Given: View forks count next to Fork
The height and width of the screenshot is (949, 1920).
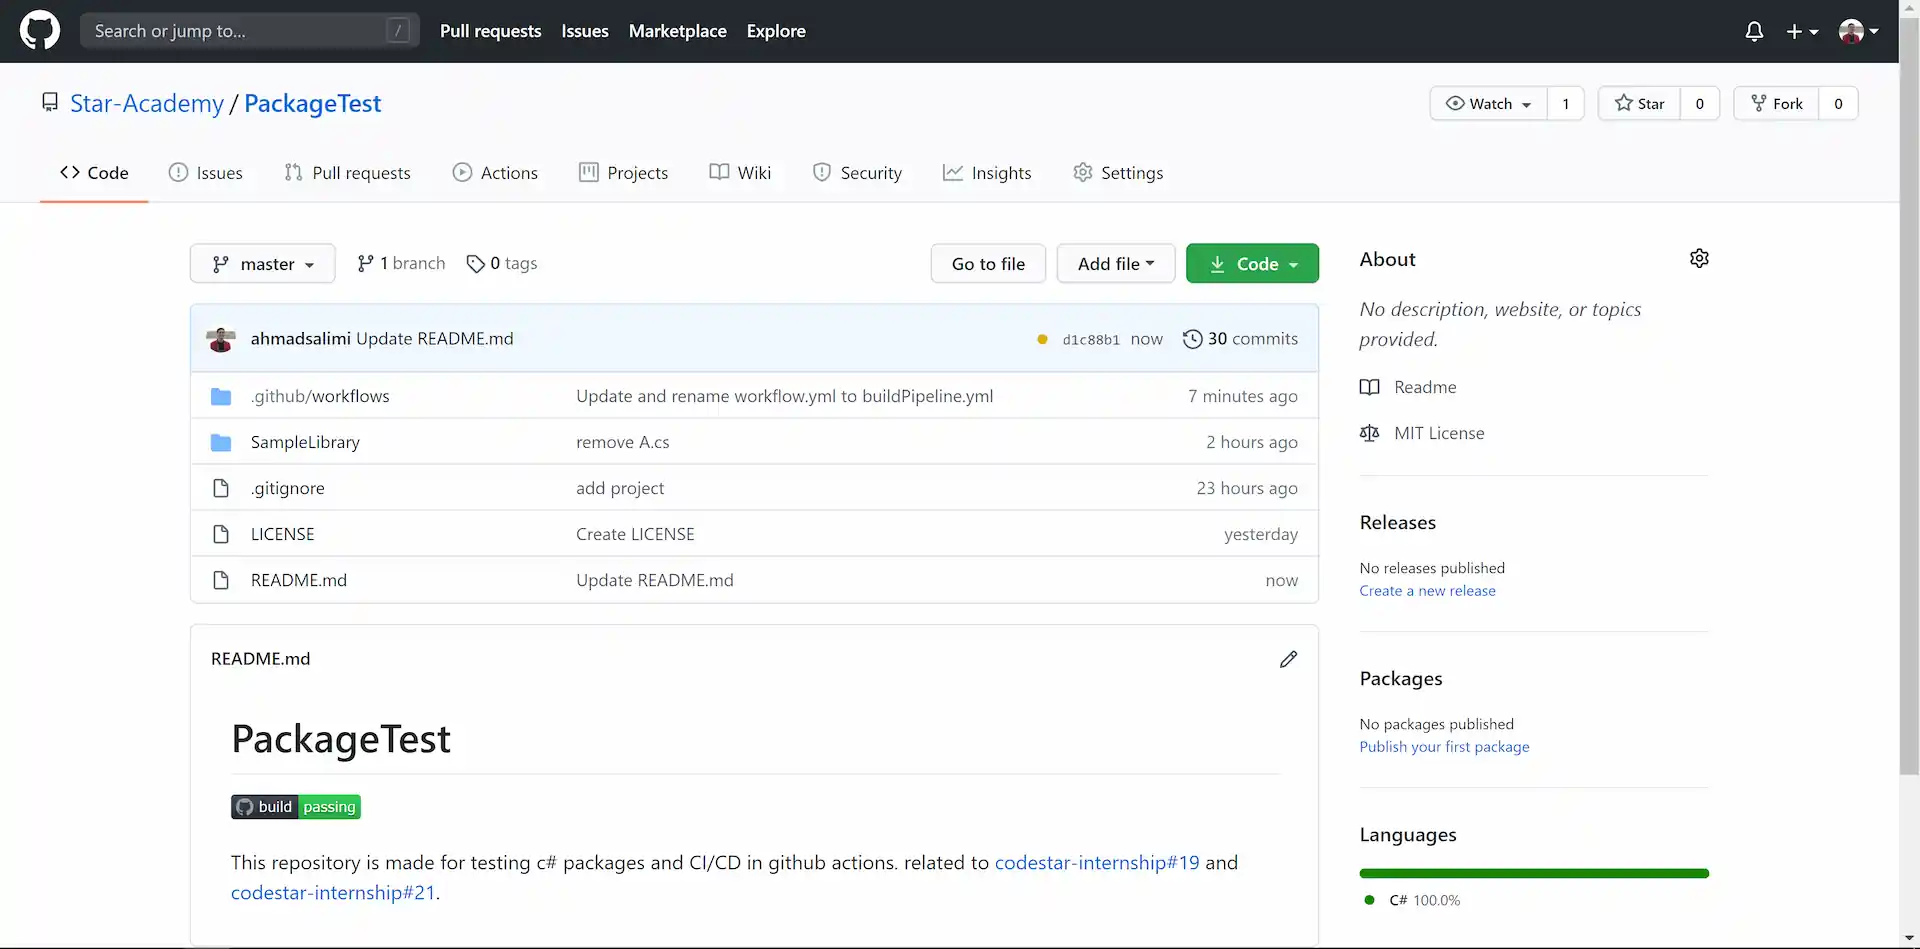Looking at the screenshot, I should [x=1838, y=103].
